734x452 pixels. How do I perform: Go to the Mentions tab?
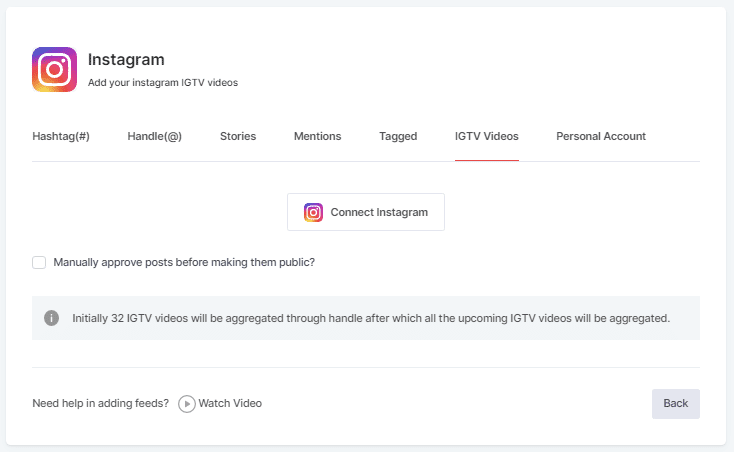click(317, 136)
